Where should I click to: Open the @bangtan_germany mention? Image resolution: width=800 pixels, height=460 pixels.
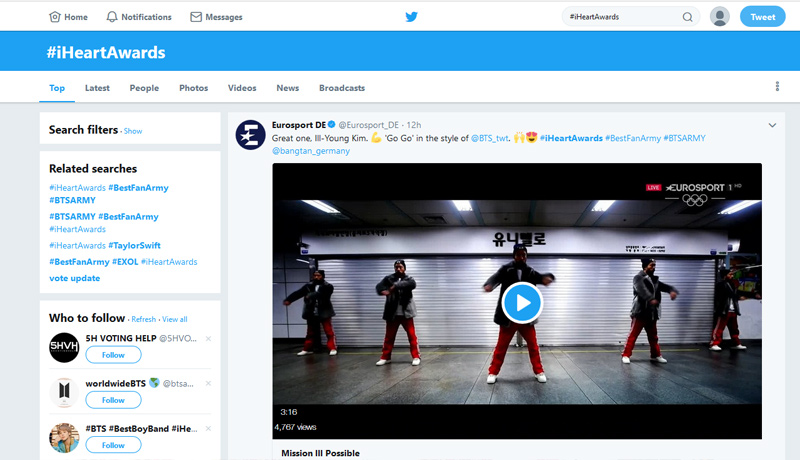(x=311, y=151)
